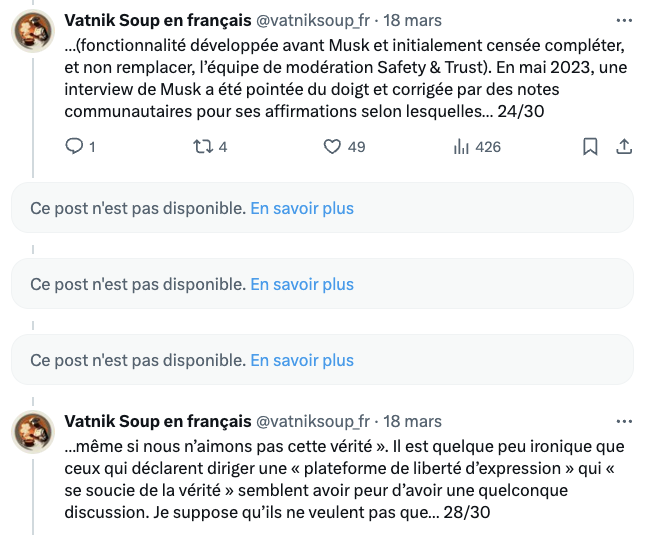Open @vatniksoup_fr handle on the 28/30 post

coord(313,421)
